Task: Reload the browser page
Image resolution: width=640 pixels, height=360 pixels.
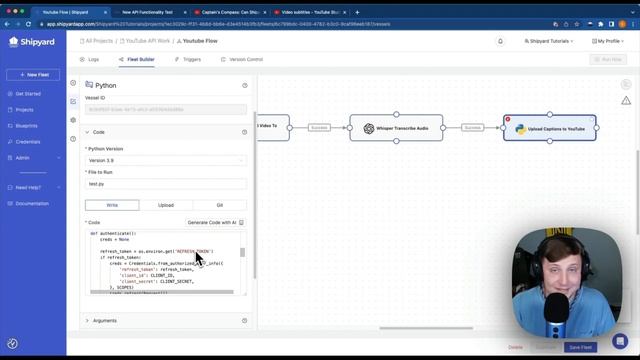Action: (x=28, y=24)
